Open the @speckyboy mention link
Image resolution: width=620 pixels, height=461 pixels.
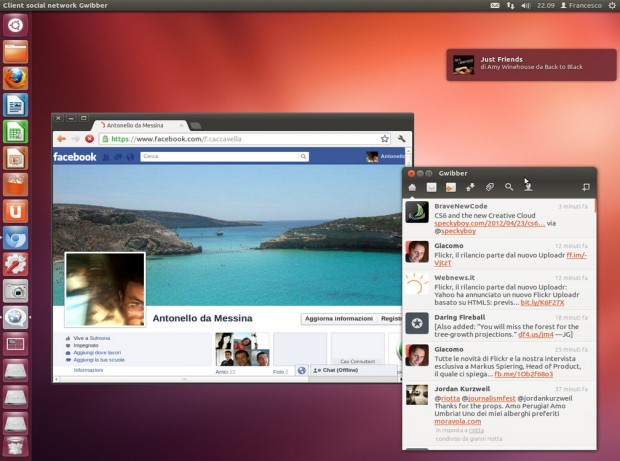point(458,231)
